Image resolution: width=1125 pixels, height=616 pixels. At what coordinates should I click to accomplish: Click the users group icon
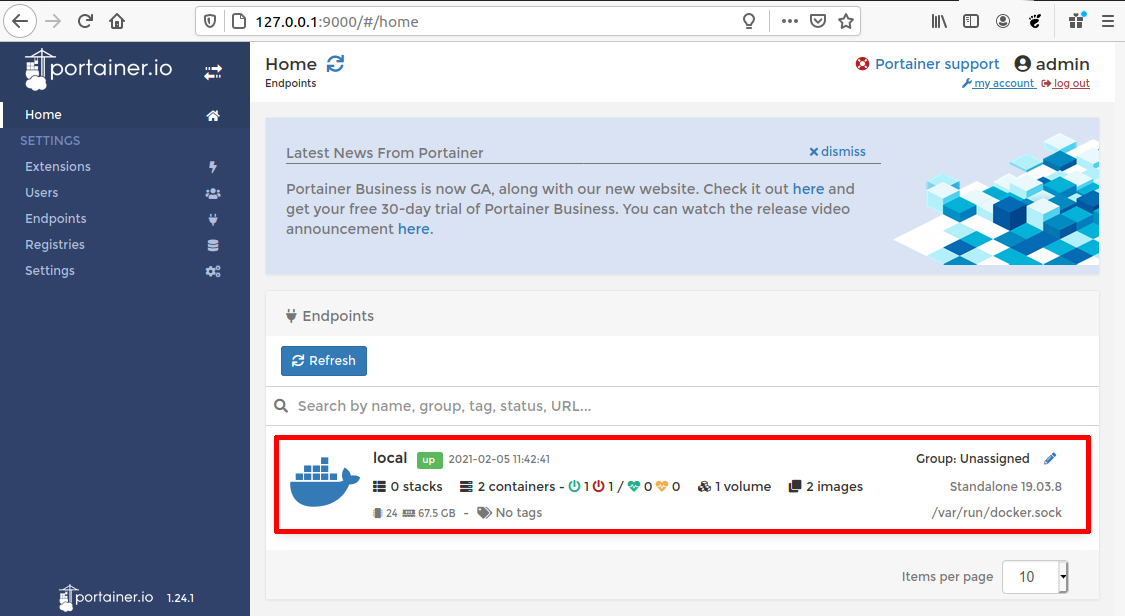click(213, 194)
